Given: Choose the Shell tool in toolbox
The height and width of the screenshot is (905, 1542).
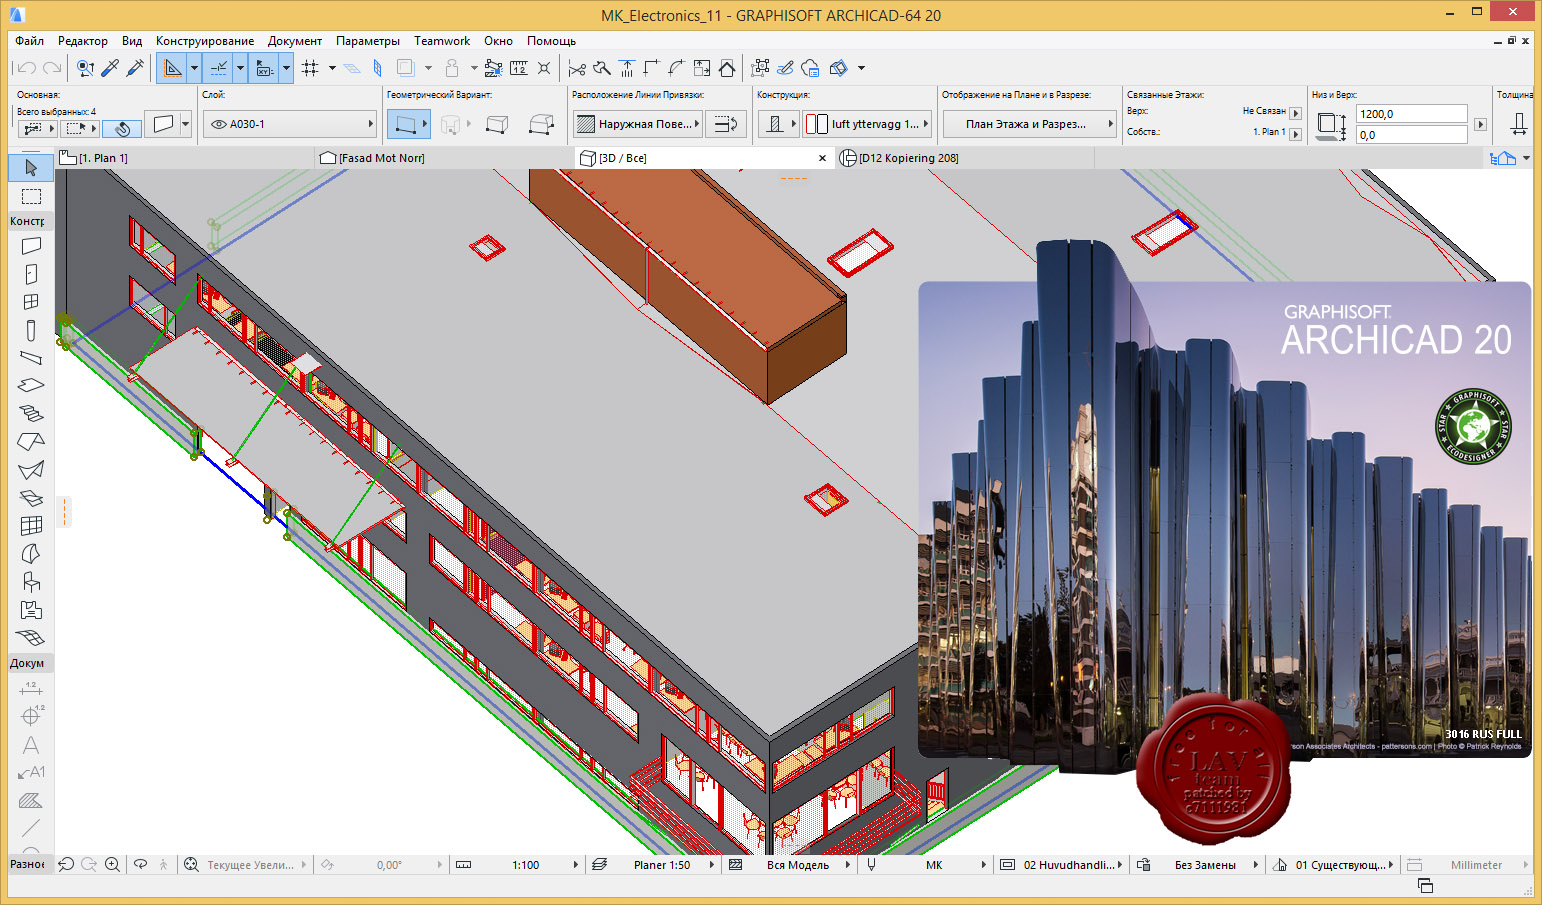Looking at the screenshot, I should point(31,469).
